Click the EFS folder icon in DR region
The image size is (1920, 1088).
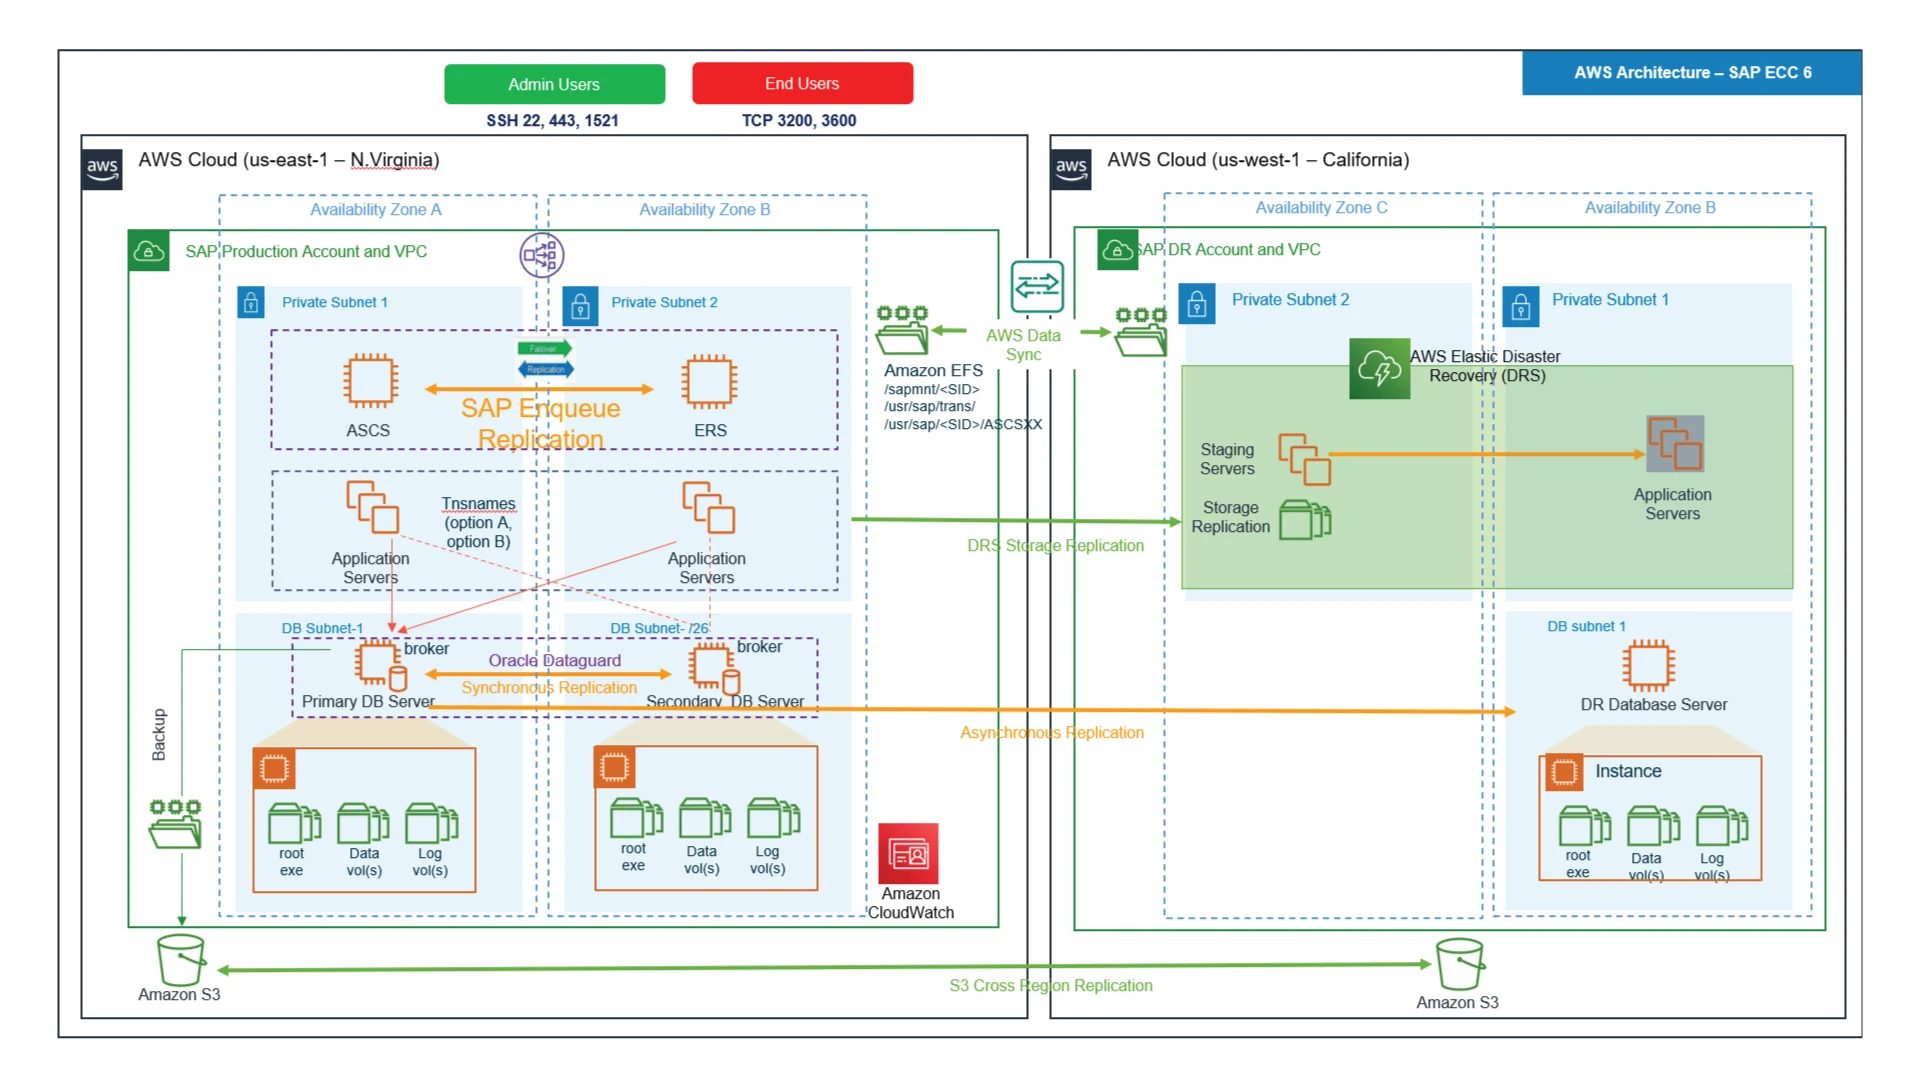point(1141,331)
